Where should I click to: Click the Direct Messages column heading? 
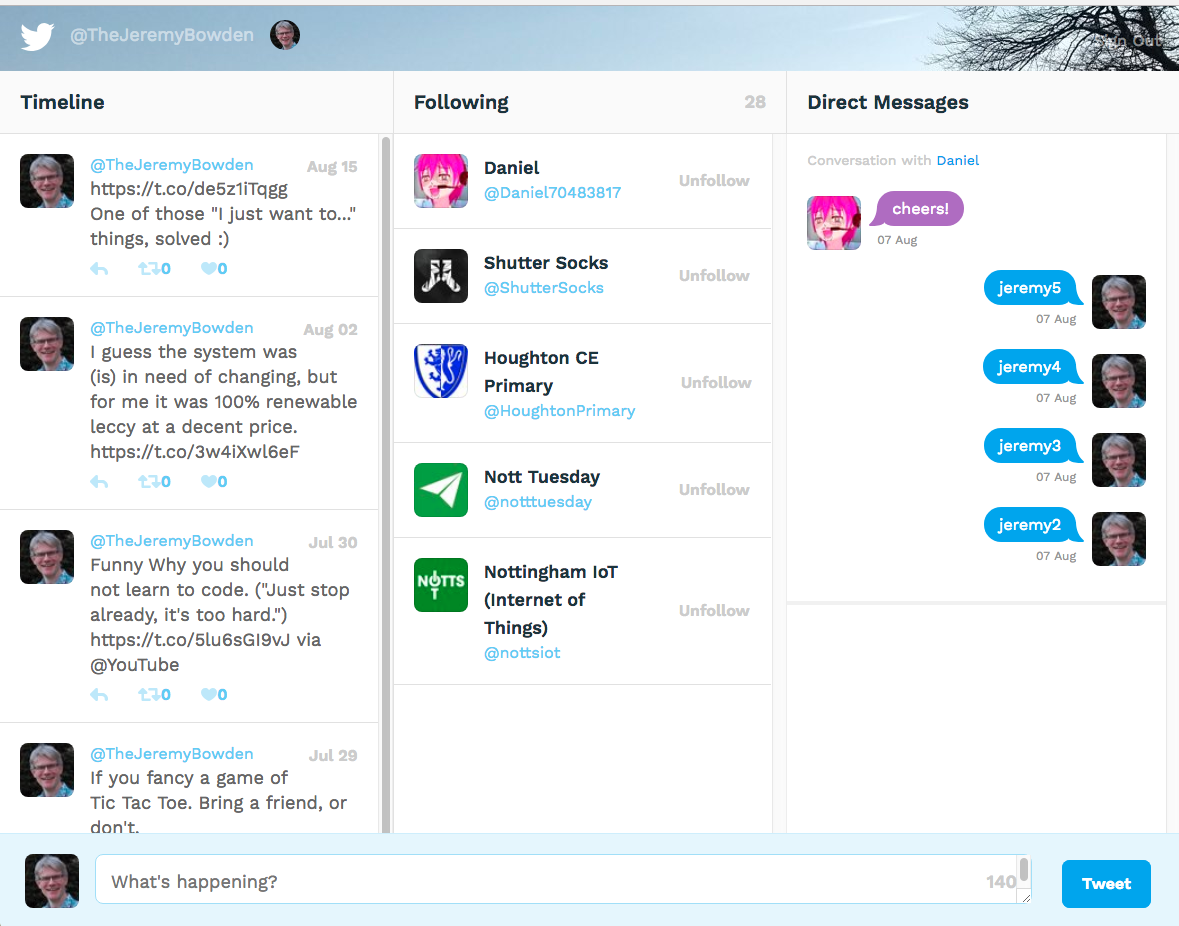[x=888, y=102]
